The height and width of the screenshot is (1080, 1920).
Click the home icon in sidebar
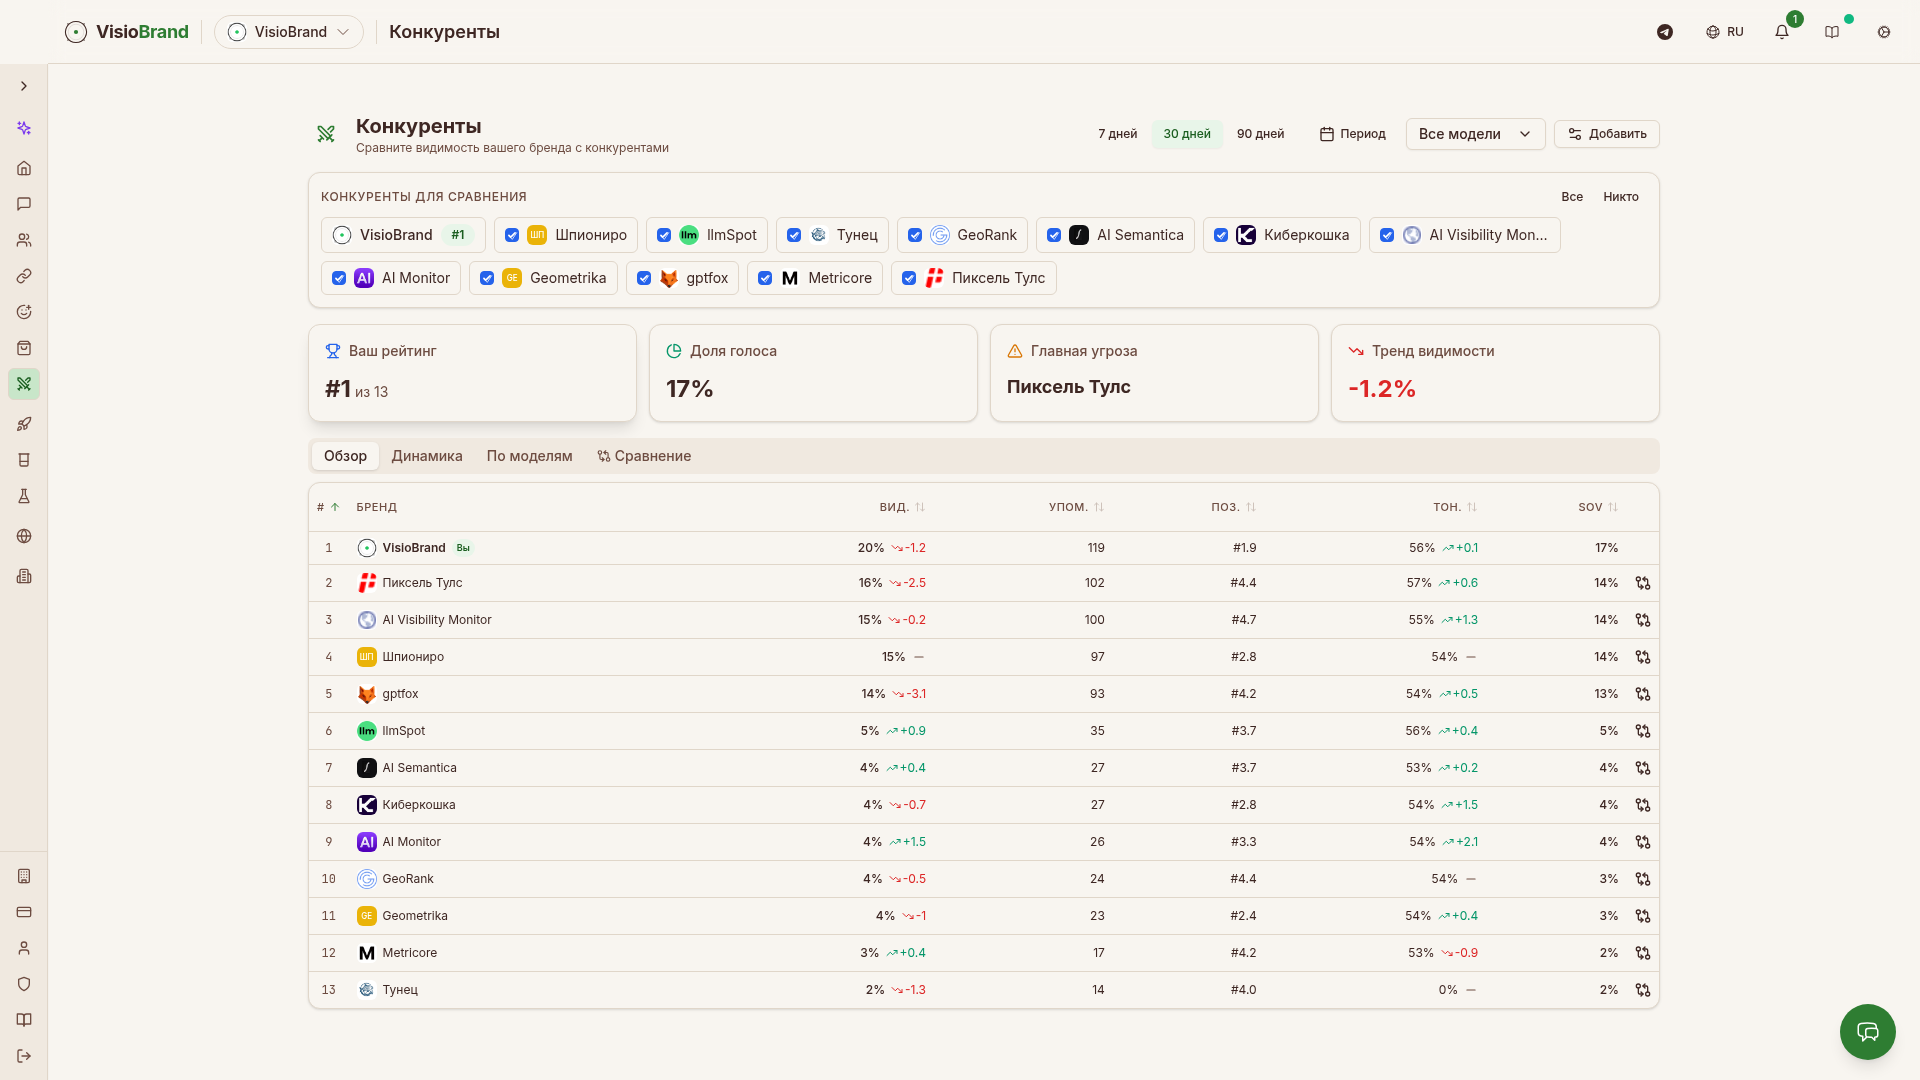[x=24, y=168]
